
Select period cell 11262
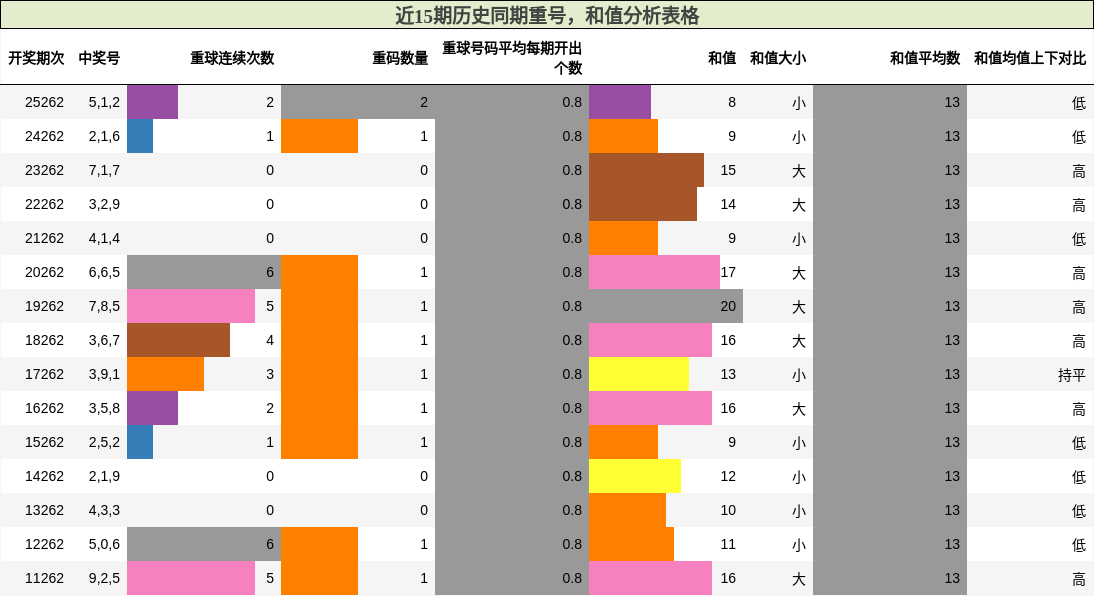pyautogui.click(x=44, y=579)
